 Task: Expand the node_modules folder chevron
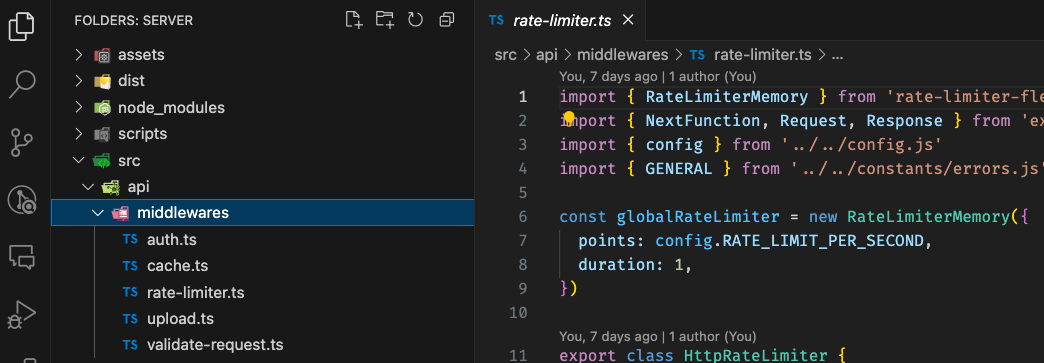[79, 108]
